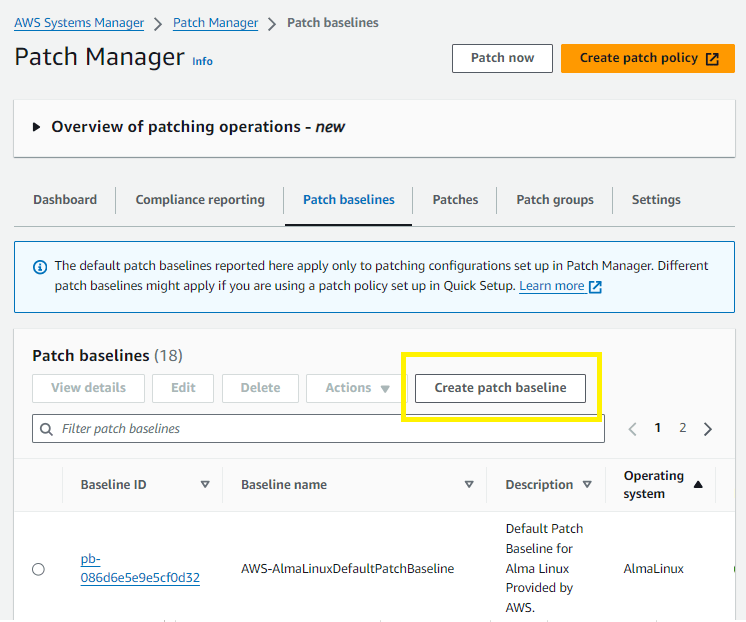This screenshot has height=622, width=746.
Task: Follow the Learn more link
Action: [552, 286]
